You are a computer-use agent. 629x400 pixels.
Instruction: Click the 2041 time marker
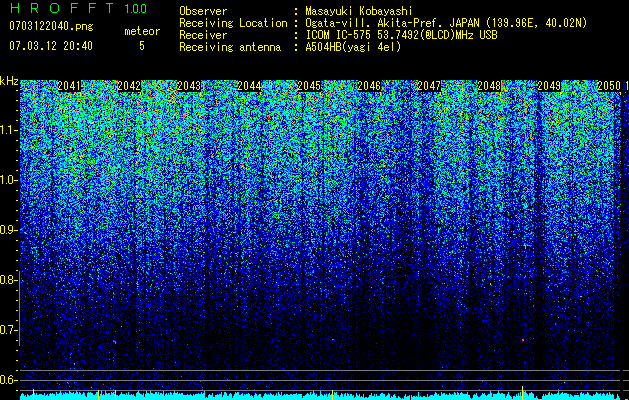[x=69, y=86]
